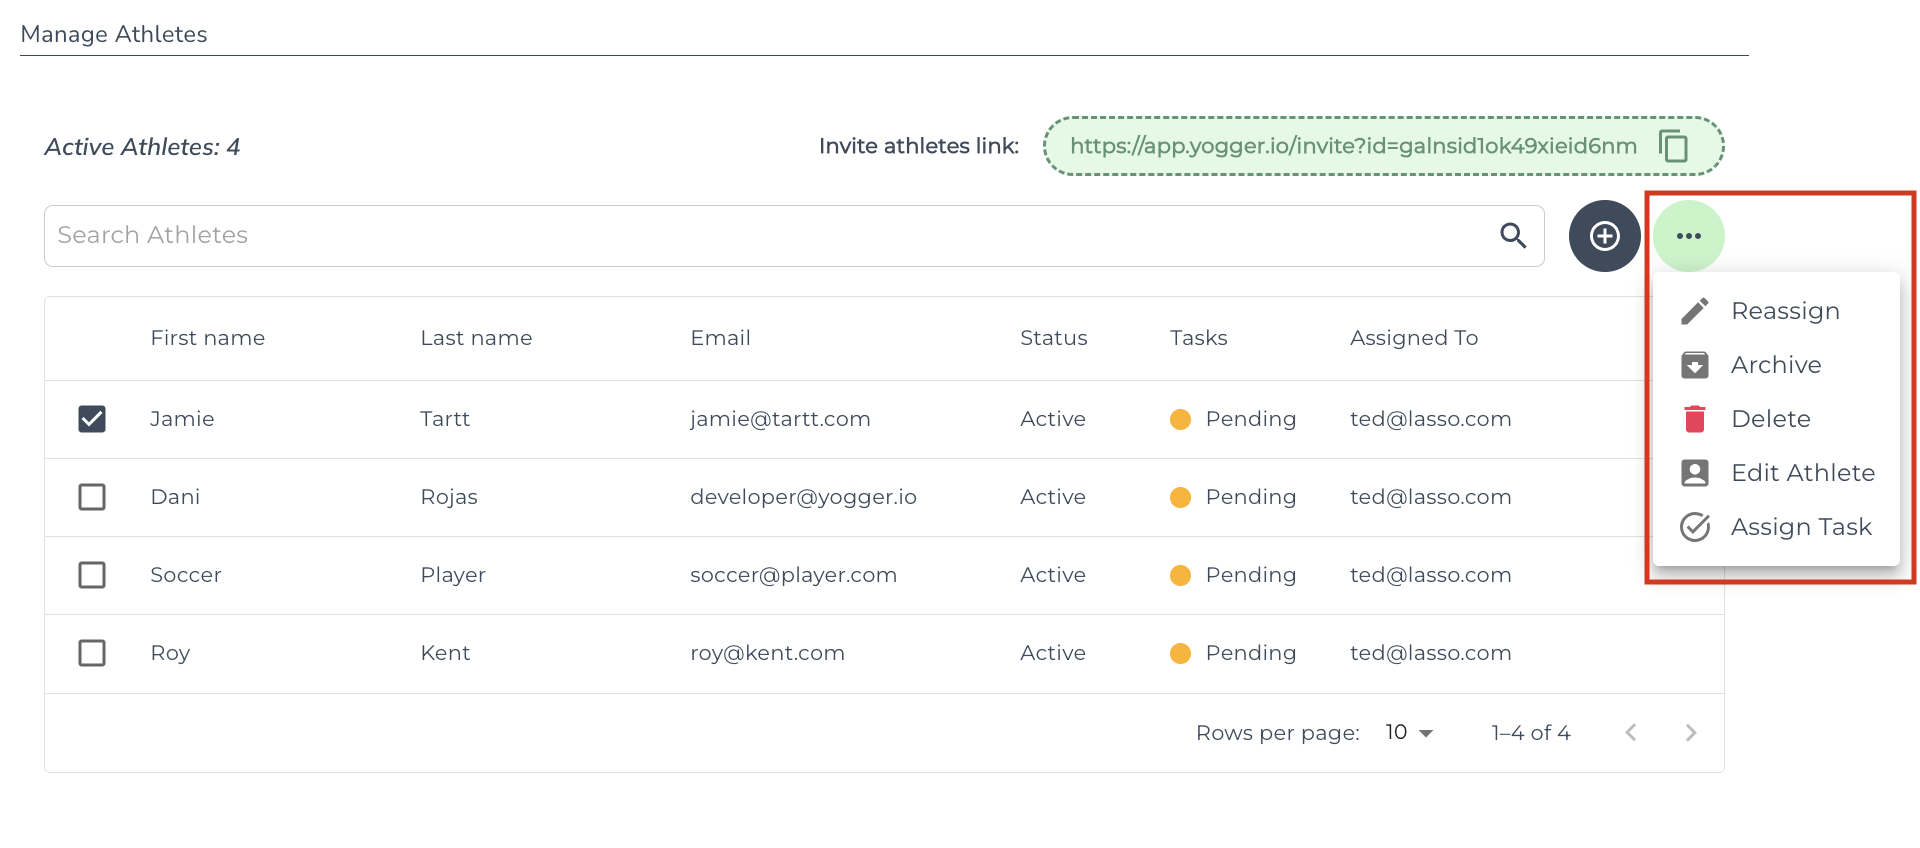Viewport: 1920px width, 848px height.
Task: Click the archive box icon
Action: click(x=1695, y=365)
